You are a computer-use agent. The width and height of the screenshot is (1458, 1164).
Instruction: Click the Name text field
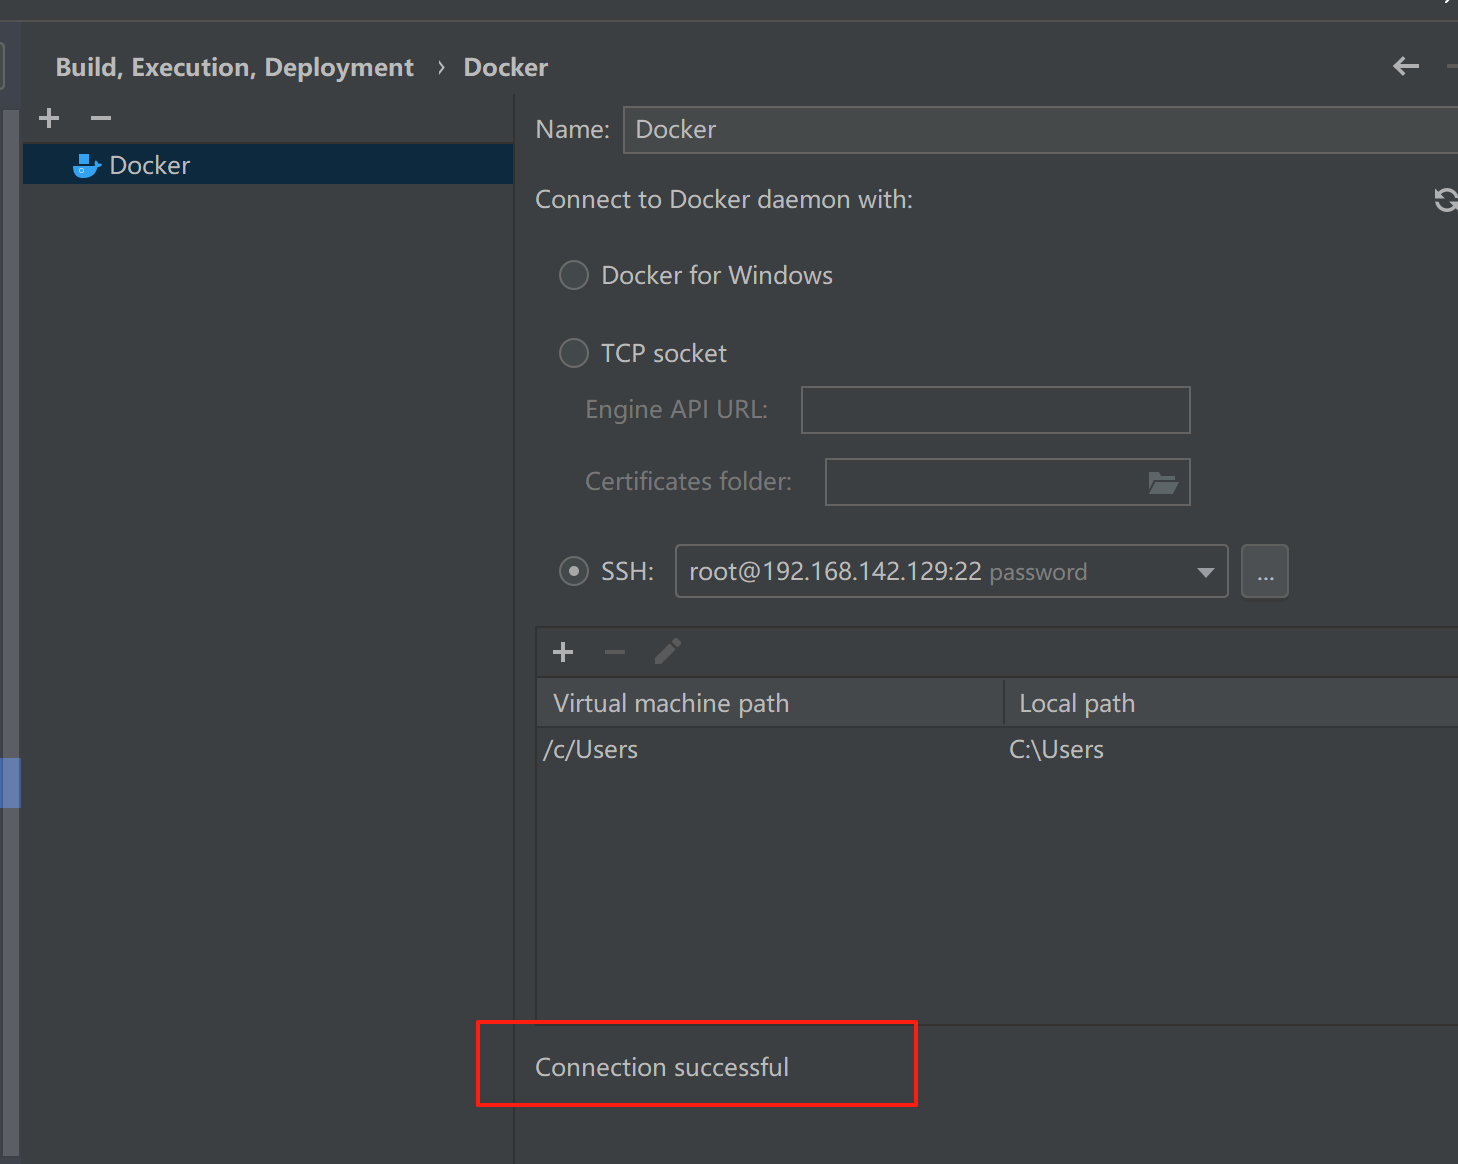tap(1040, 130)
